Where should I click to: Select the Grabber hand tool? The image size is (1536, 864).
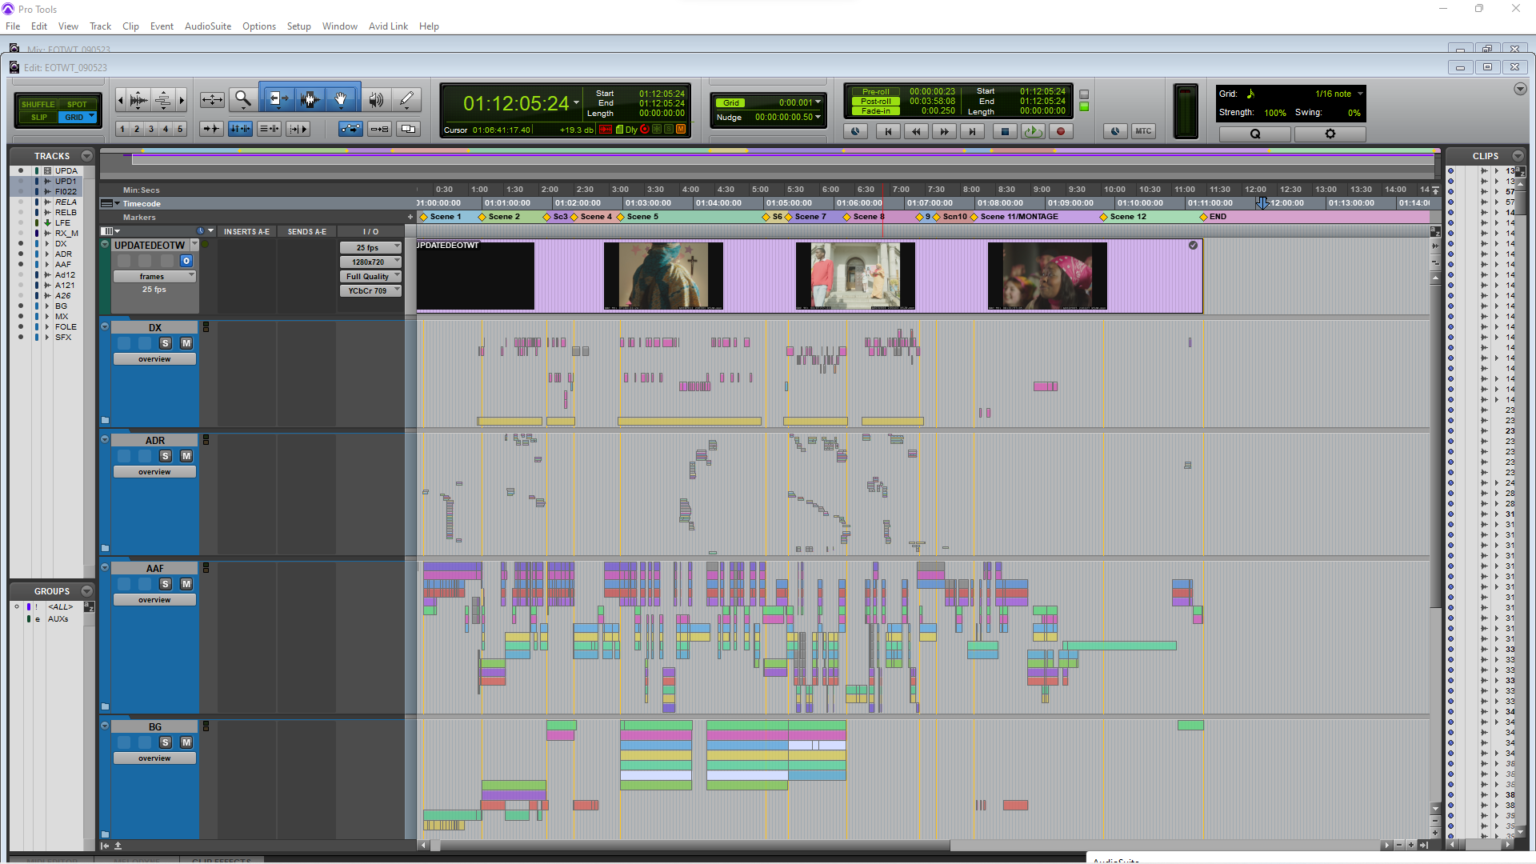pos(341,99)
